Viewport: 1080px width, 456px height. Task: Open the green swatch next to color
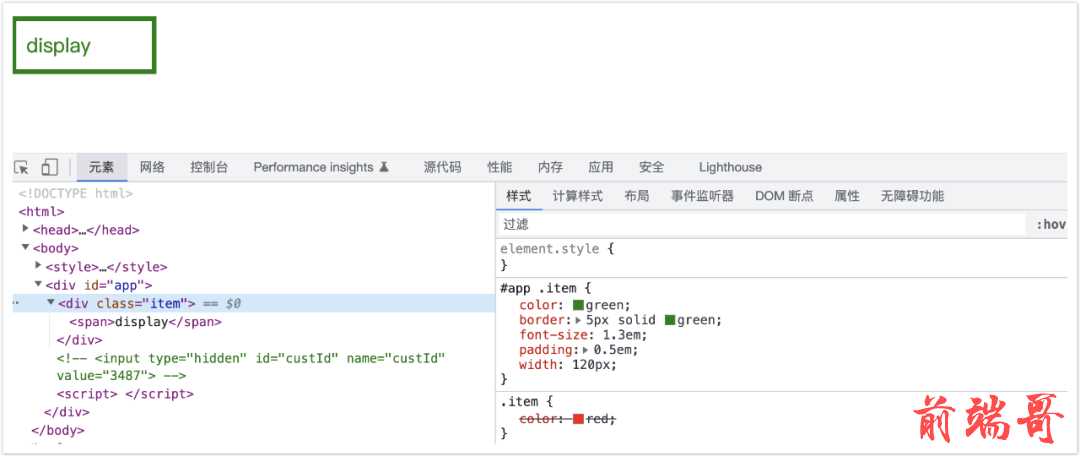point(579,305)
